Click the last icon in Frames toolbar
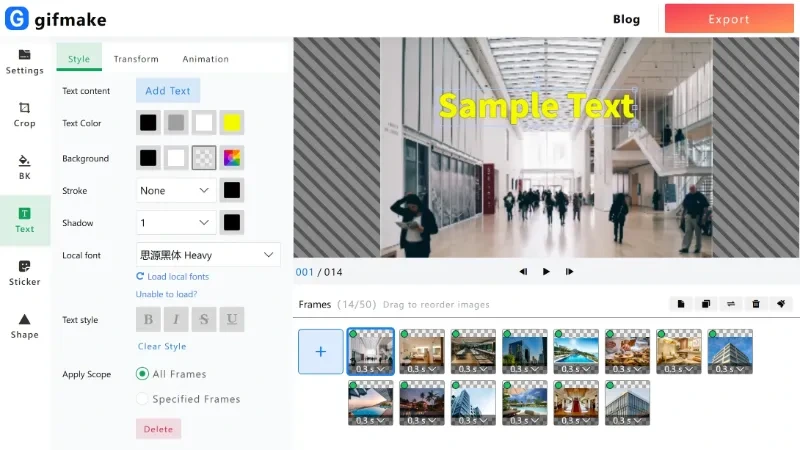This screenshot has width=800, height=450. point(781,304)
